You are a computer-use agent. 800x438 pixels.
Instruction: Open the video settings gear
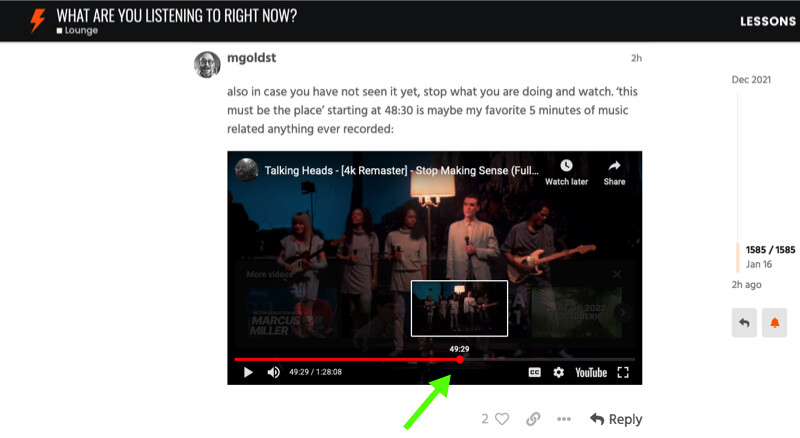pyautogui.click(x=559, y=372)
